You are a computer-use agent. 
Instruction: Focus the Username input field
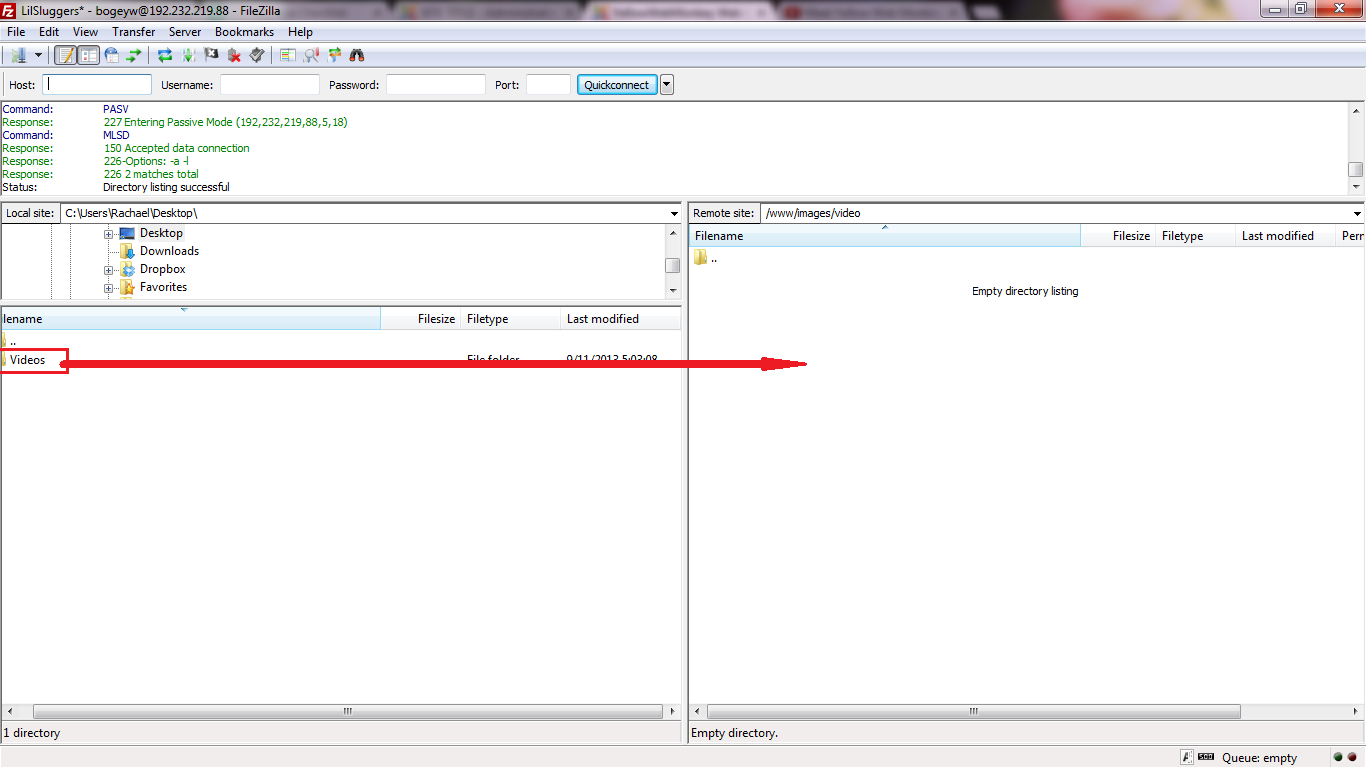click(x=270, y=85)
